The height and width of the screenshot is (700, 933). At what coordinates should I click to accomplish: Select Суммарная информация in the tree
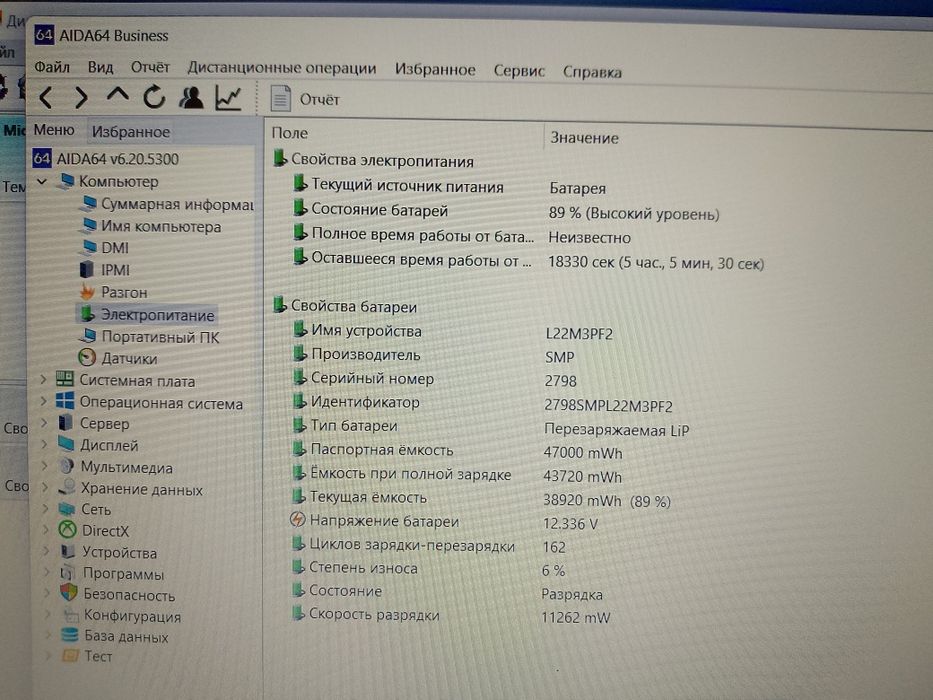pos(167,204)
